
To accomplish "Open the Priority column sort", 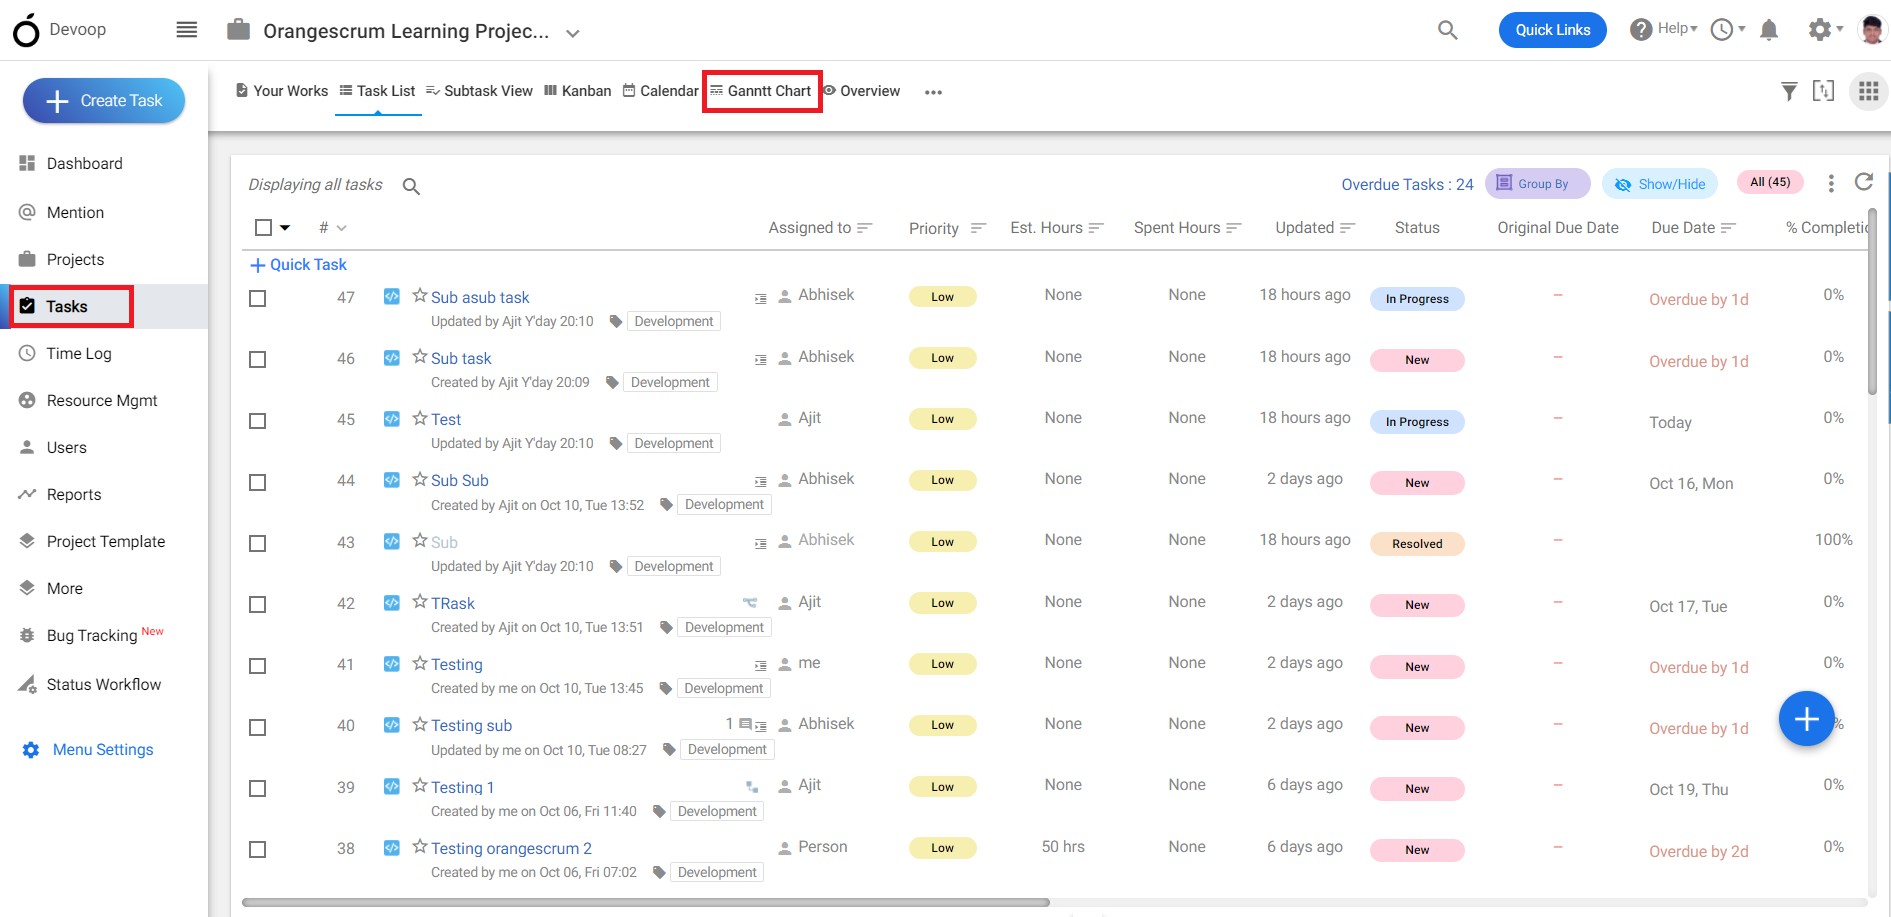I will click(x=978, y=228).
